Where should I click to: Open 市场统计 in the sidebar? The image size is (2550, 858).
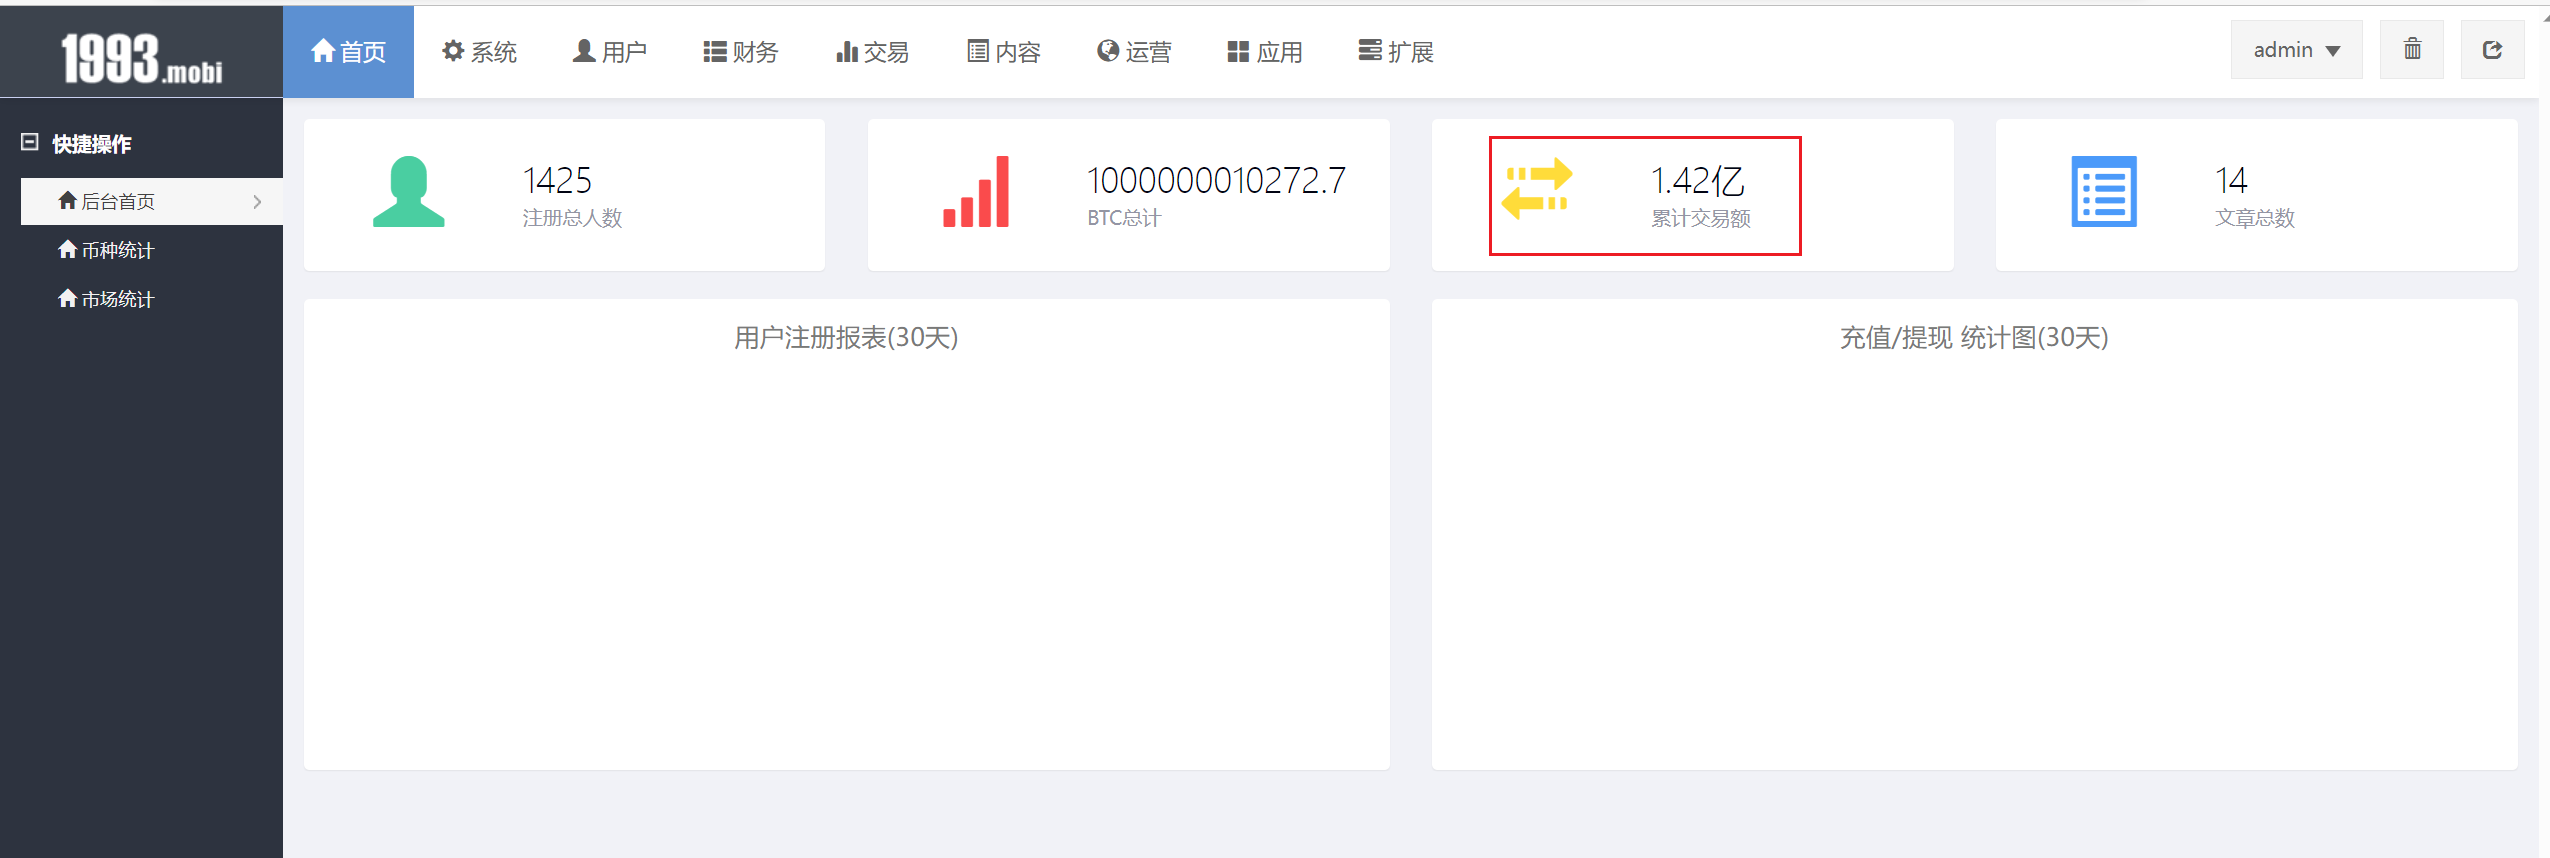point(106,299)
